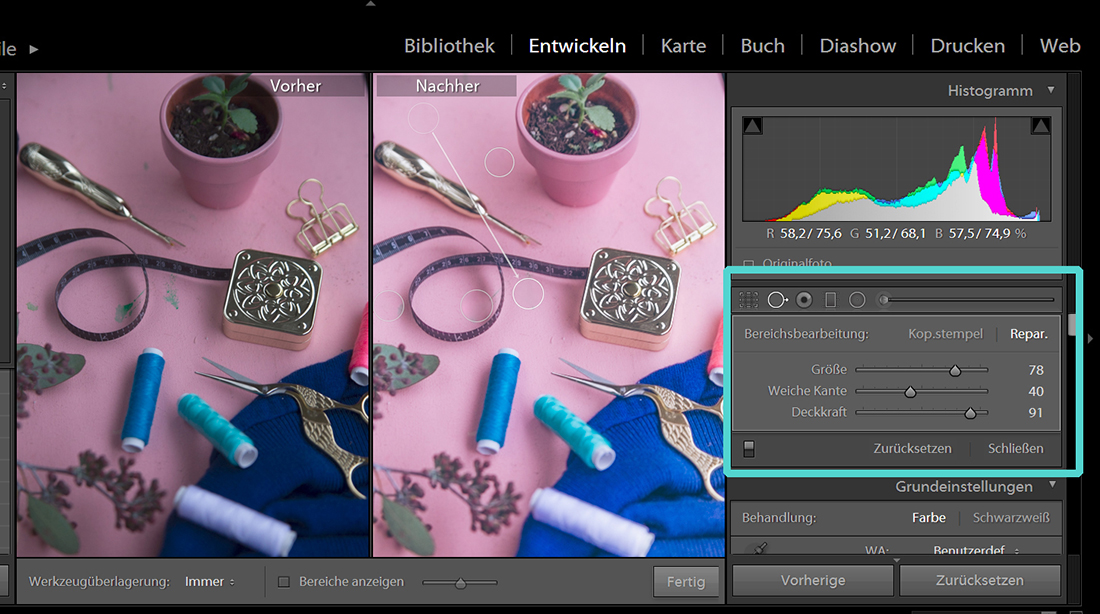The width and height of the screenshot is (1100, 614).
Task: Enable the 'Bereiche anzeigen' checkbox
Action: [284, 582]
